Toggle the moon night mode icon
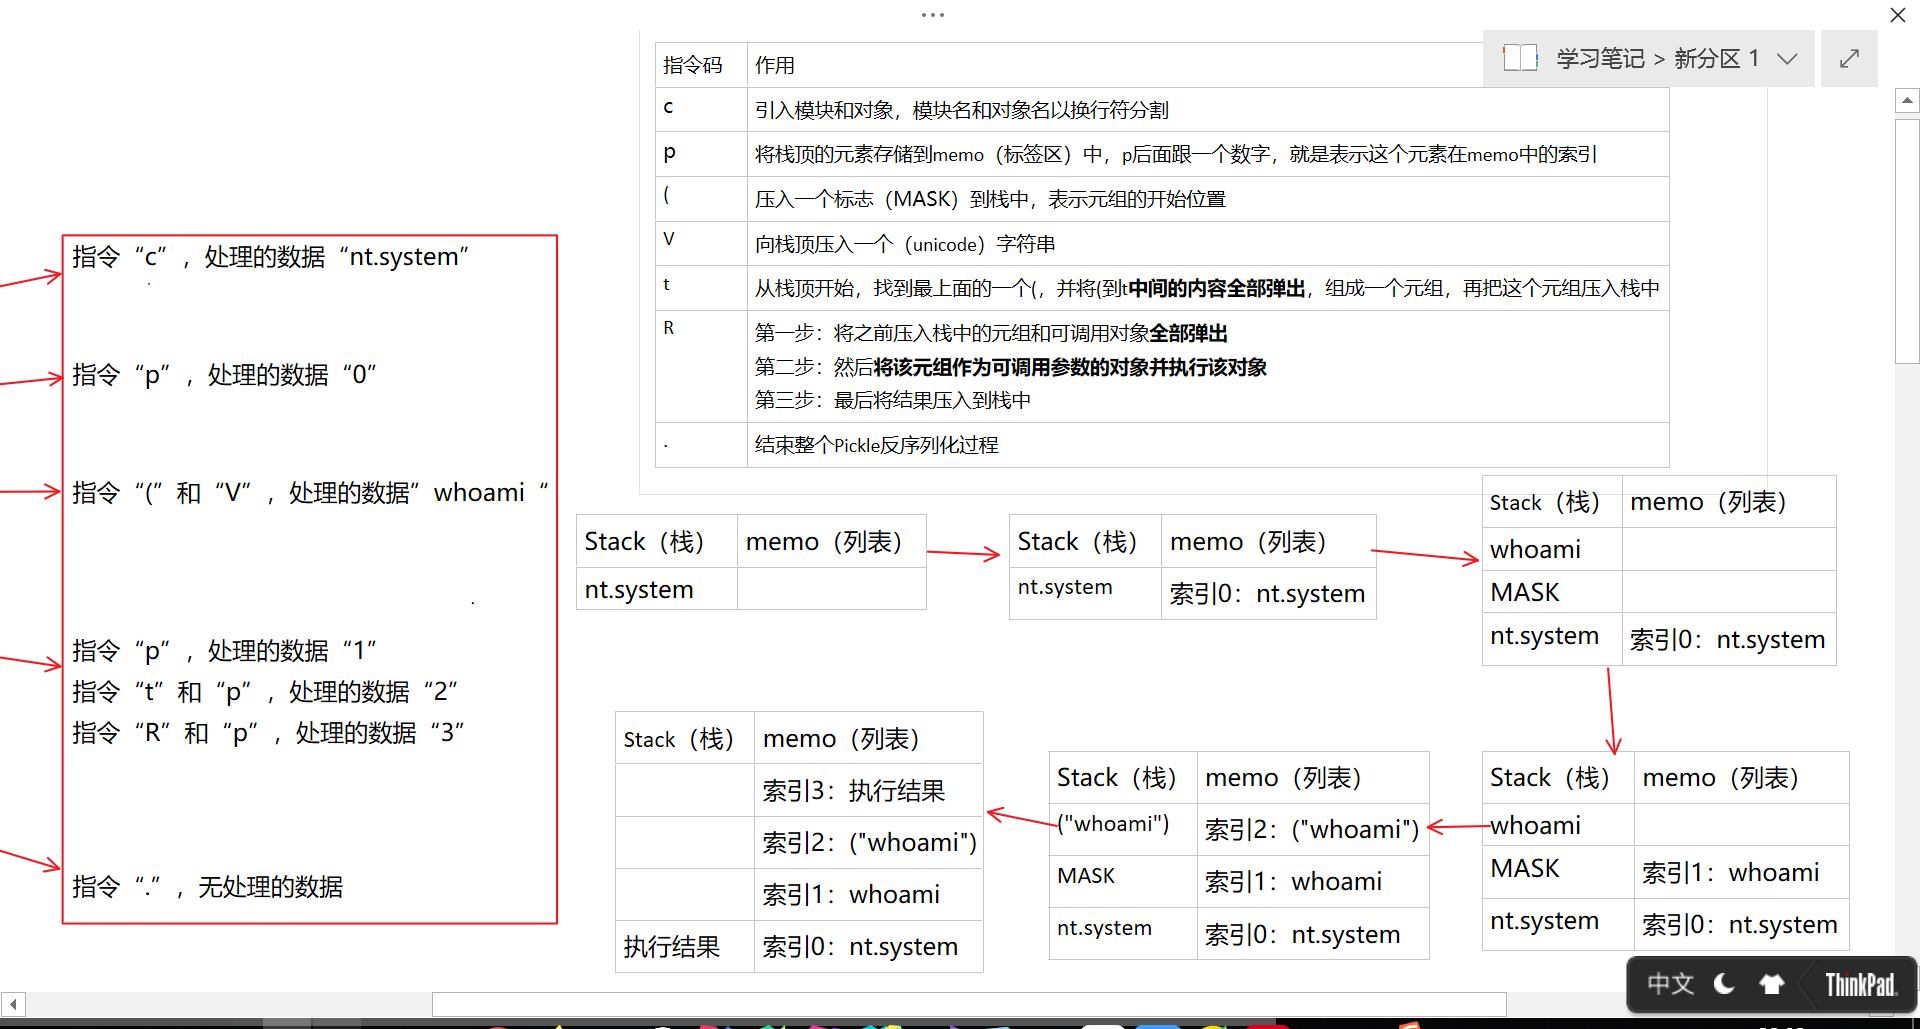Viewport: 1920px width, 1029px height. pos(1724,984)
